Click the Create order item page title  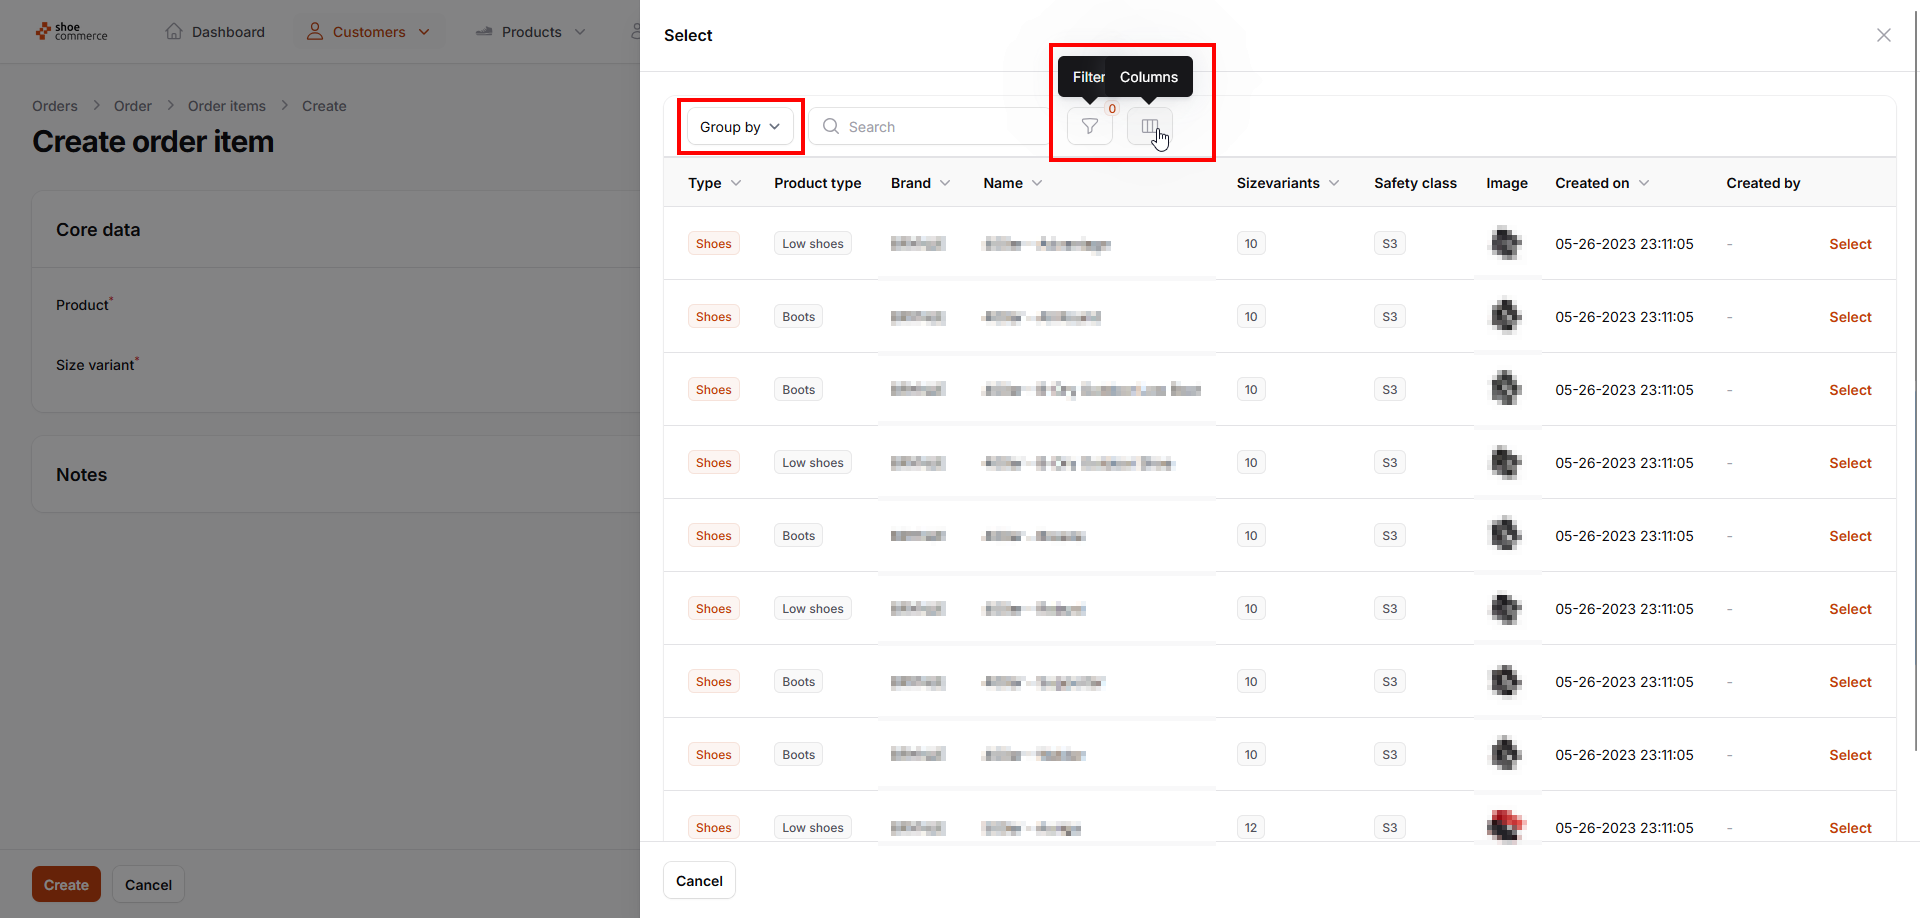point(153,142)
